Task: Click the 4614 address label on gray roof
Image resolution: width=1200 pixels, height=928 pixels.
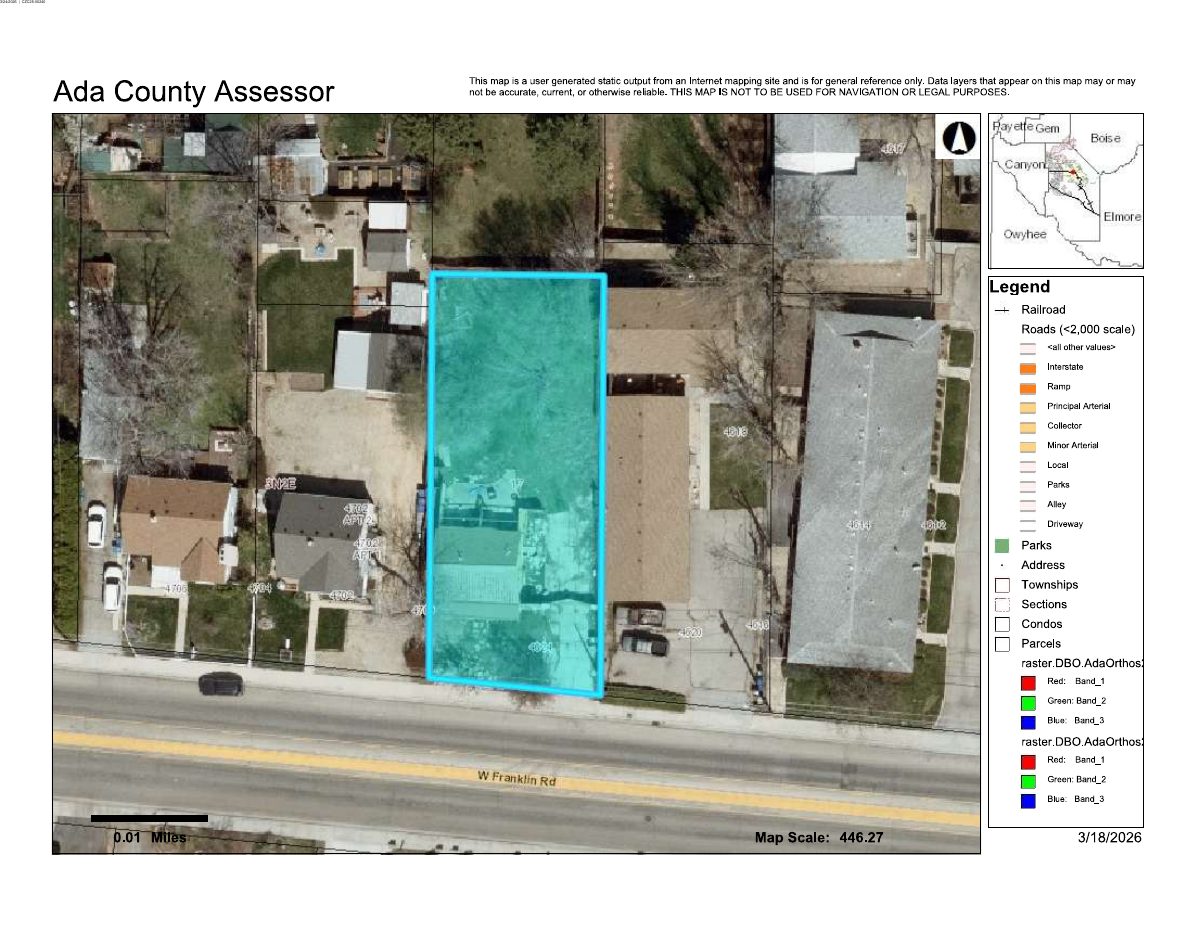Action: 859,525
